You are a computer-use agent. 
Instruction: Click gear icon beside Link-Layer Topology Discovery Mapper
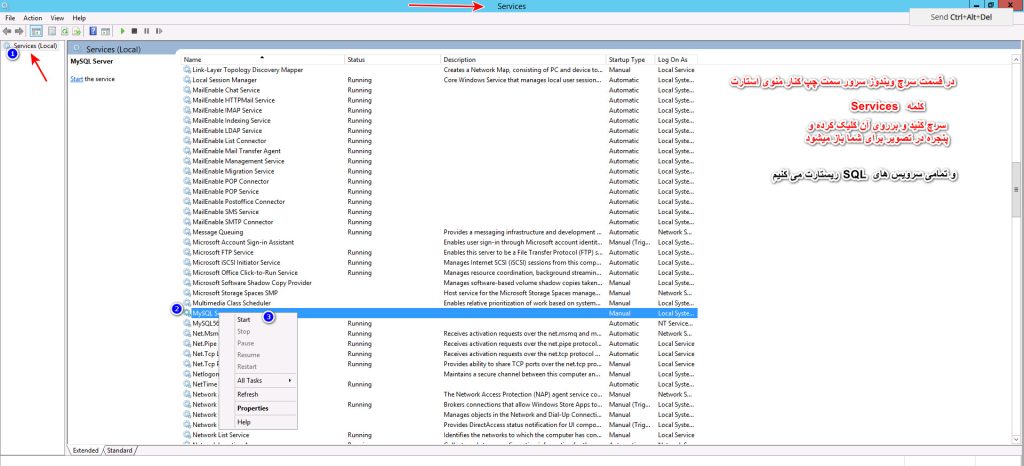(187, 70)
